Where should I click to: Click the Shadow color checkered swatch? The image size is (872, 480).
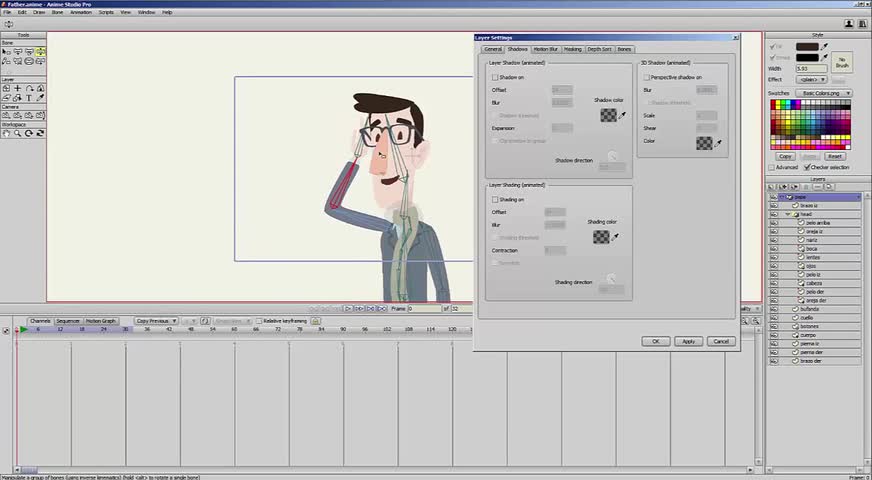(x=608, y=115)
